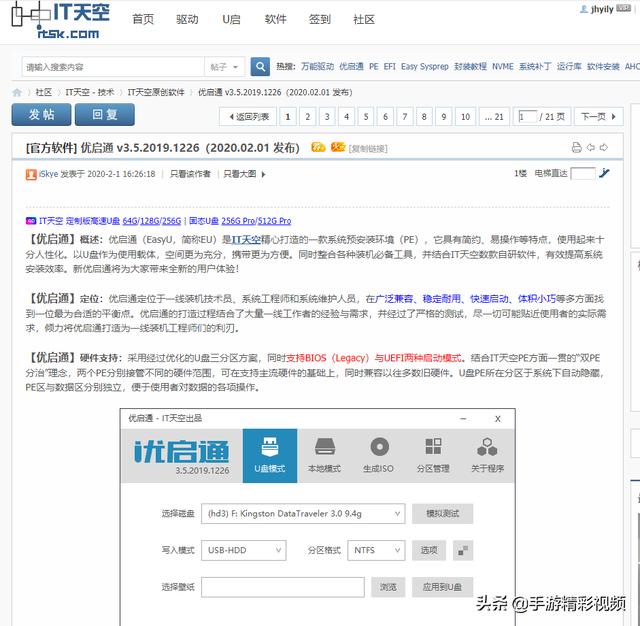Image resolution: width=640 pixels, height=626 pixels.
Task: Click 只看该作者 link
Action: coord(190,174)
